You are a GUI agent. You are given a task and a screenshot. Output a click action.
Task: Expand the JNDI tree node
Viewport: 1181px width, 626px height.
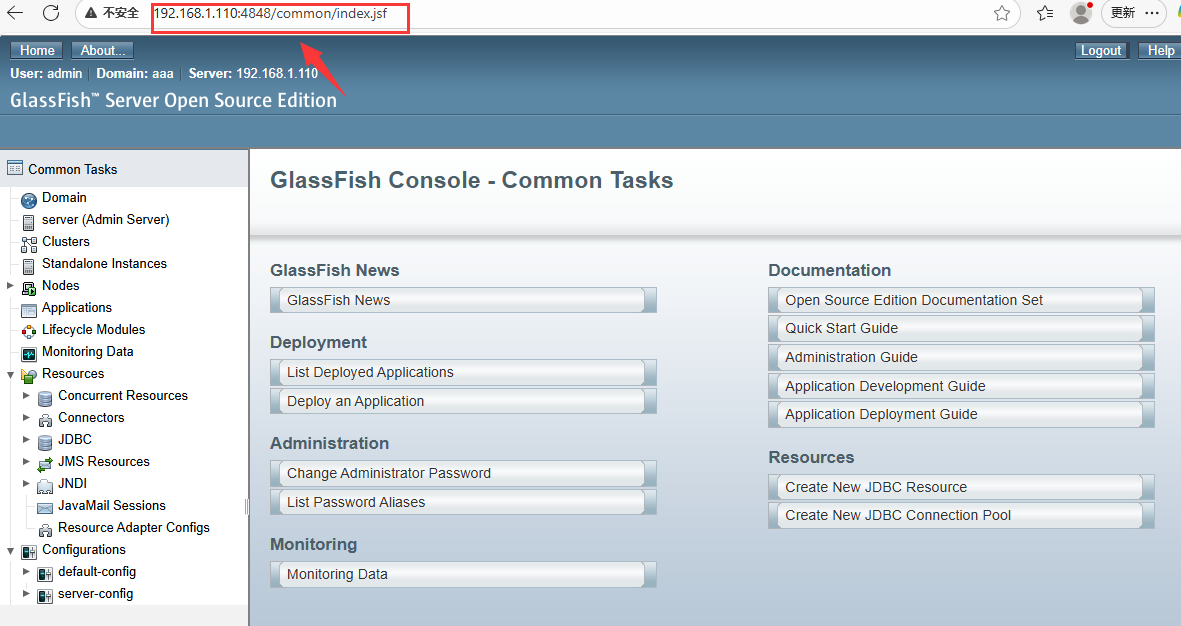pyautogui.click(x=26, y=483)
